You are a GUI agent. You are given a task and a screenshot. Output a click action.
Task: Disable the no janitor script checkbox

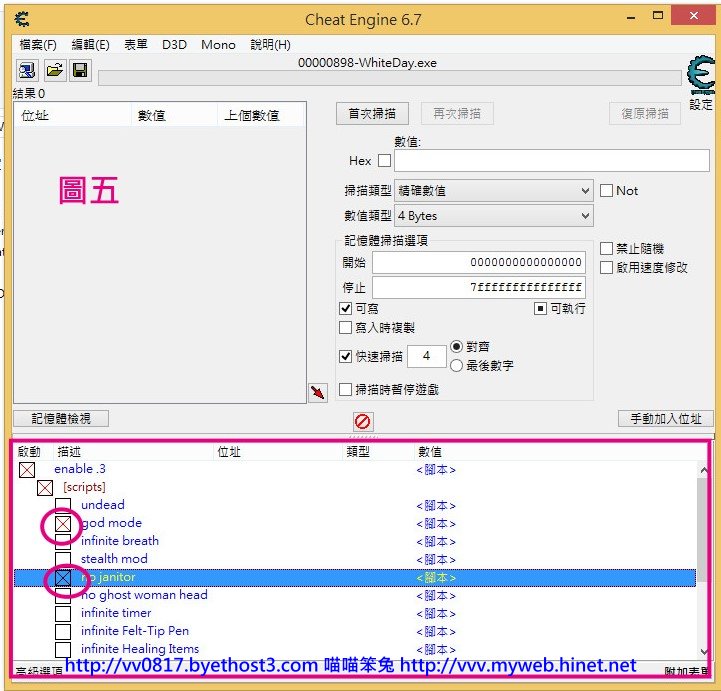(x=63, y=577)
